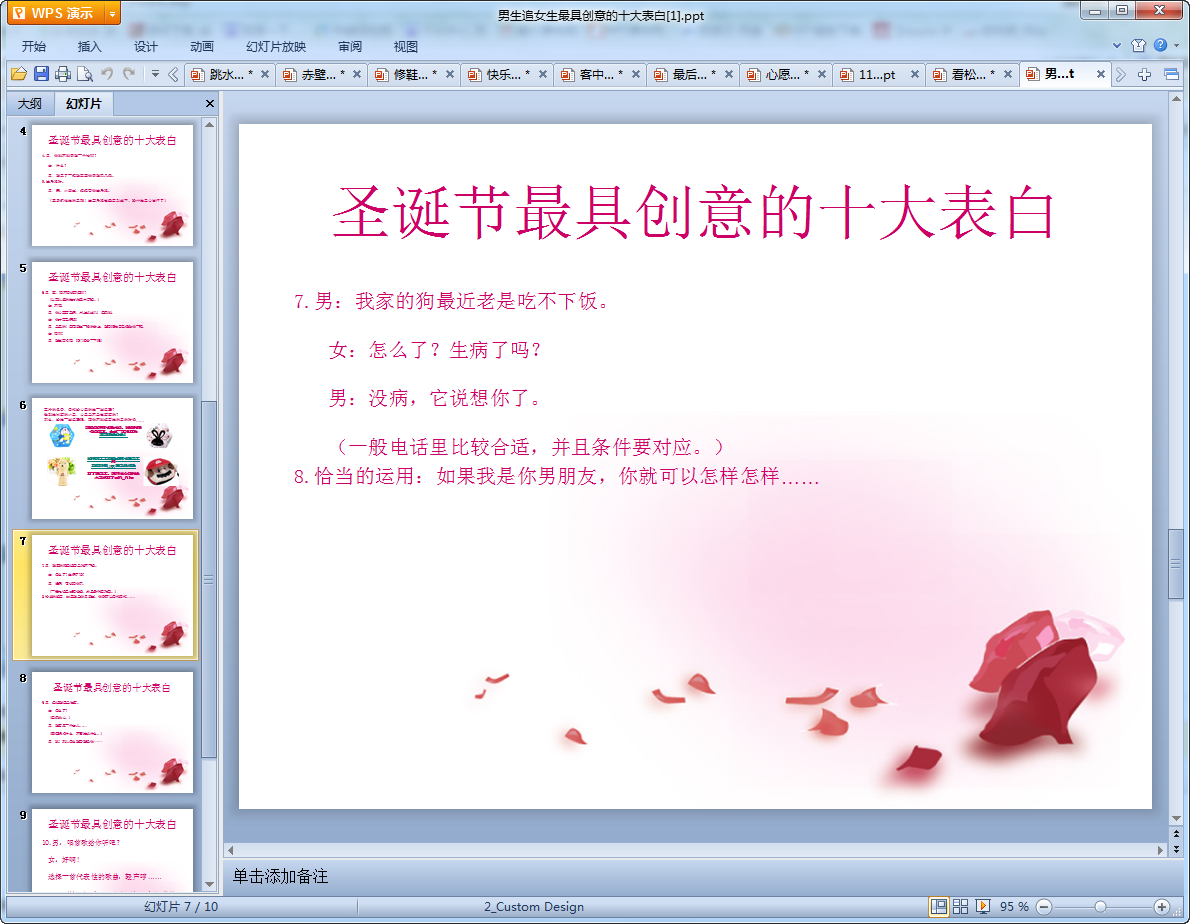Screen dimensions: 1190x924
Task: Click the Open file folder icon
Action: (18, 74)
